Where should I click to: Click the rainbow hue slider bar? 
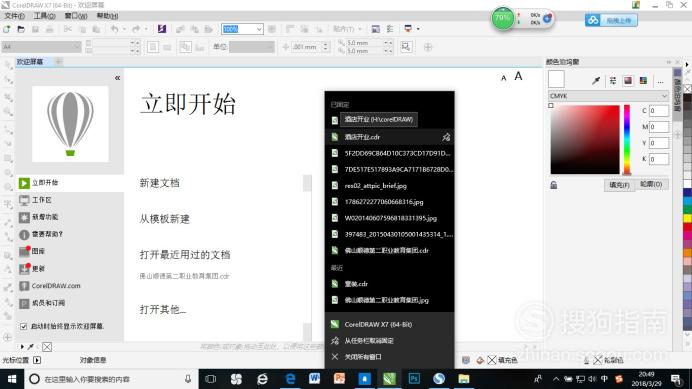(627, 140)
